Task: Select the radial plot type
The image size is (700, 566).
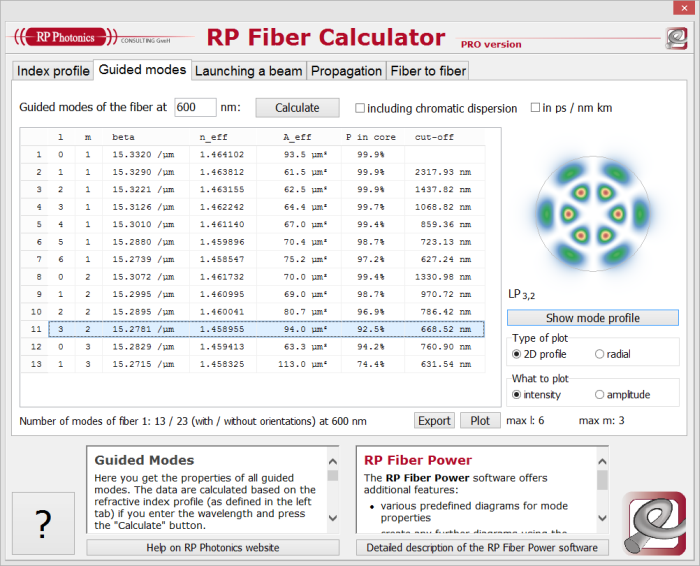Action: tap(600, 354)
